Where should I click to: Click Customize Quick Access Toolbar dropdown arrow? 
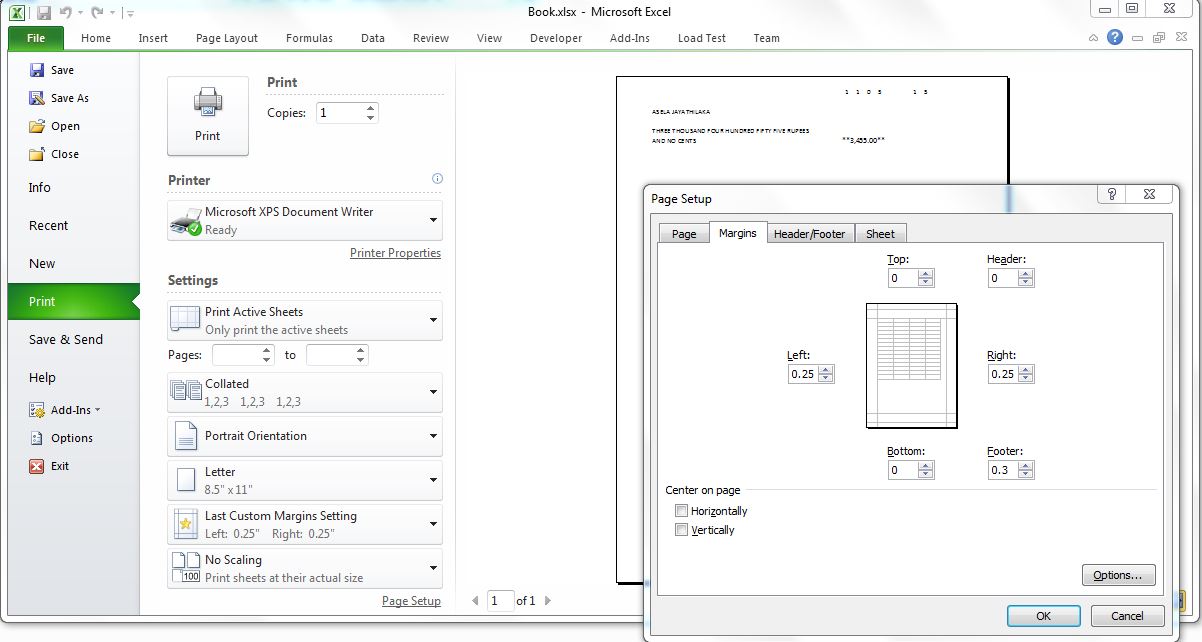(x=132, y=14)
